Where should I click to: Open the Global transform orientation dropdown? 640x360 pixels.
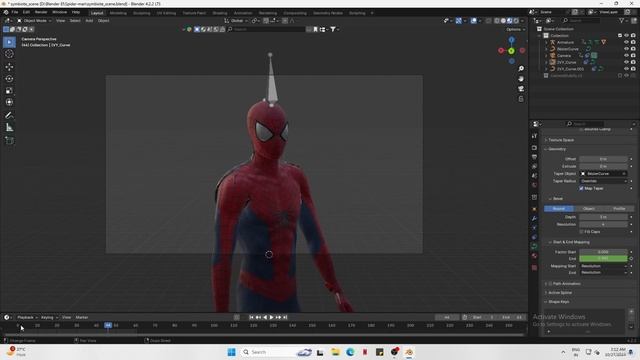coord(236,20)
